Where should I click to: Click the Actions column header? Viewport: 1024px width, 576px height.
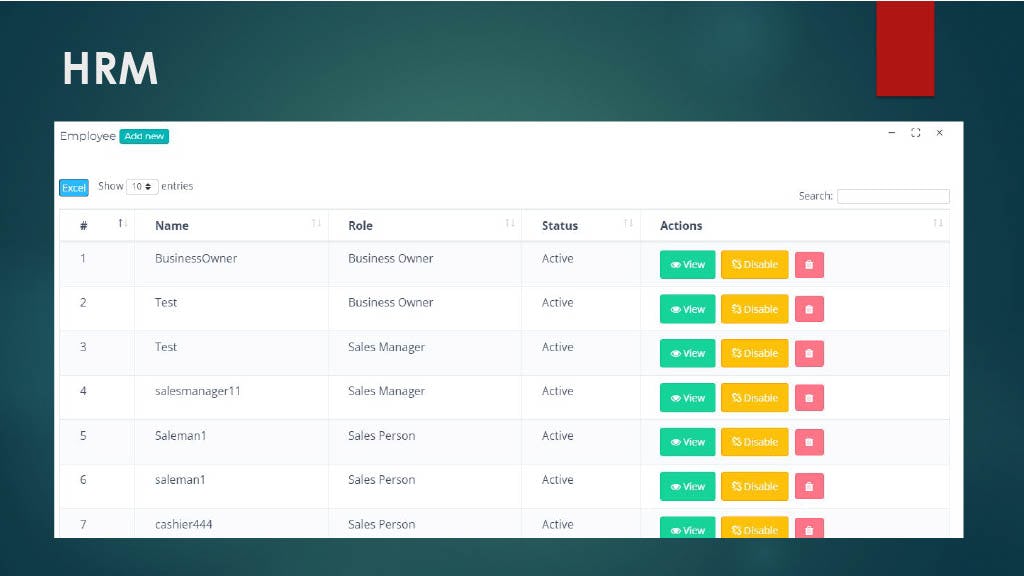click(681, 225)
